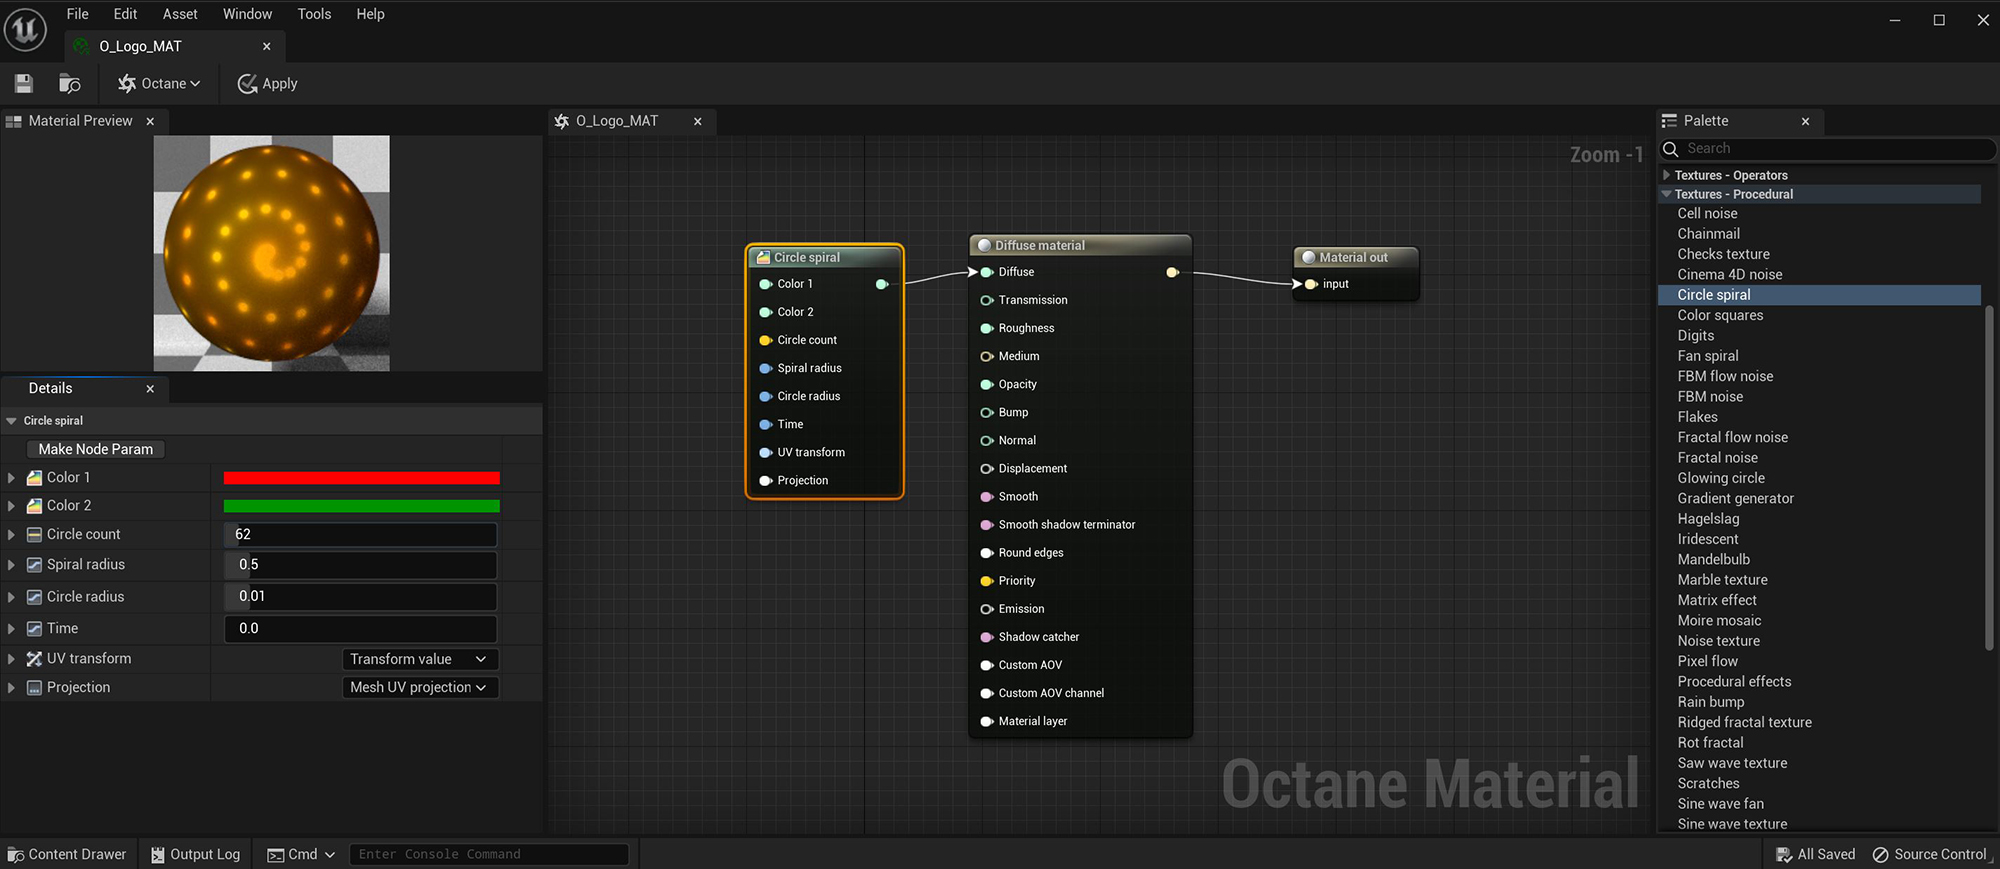Expand the Circle count property row

tap(12, 535)
